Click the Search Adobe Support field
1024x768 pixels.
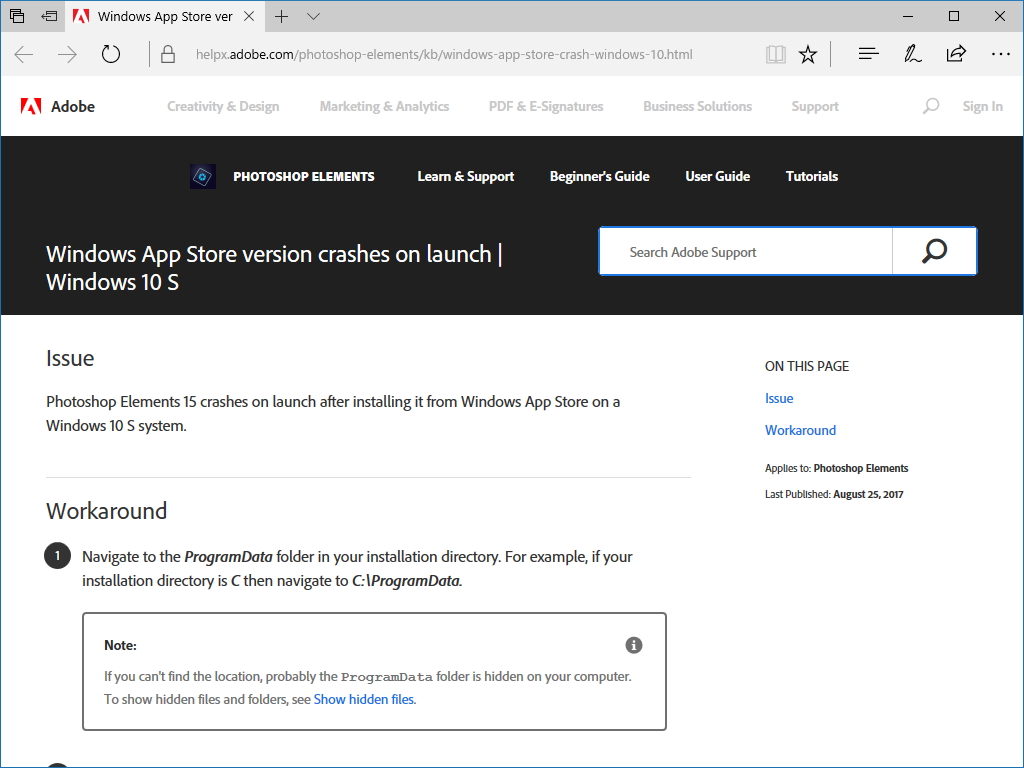point(745,252)
